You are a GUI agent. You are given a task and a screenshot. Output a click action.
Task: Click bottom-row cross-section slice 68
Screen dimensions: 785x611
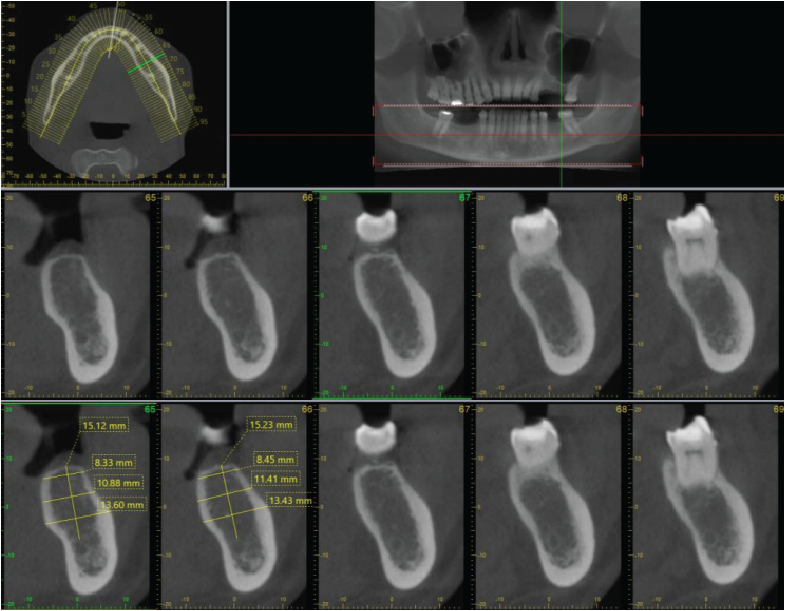(550, 505)
